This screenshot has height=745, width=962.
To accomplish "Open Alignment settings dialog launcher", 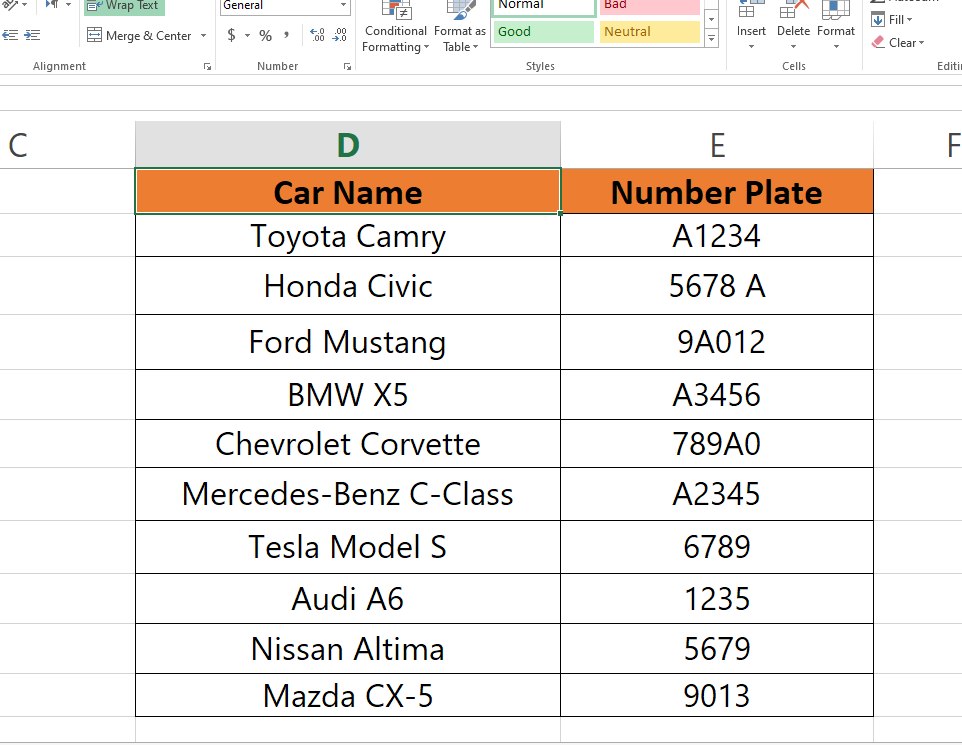I will point(207,66).
